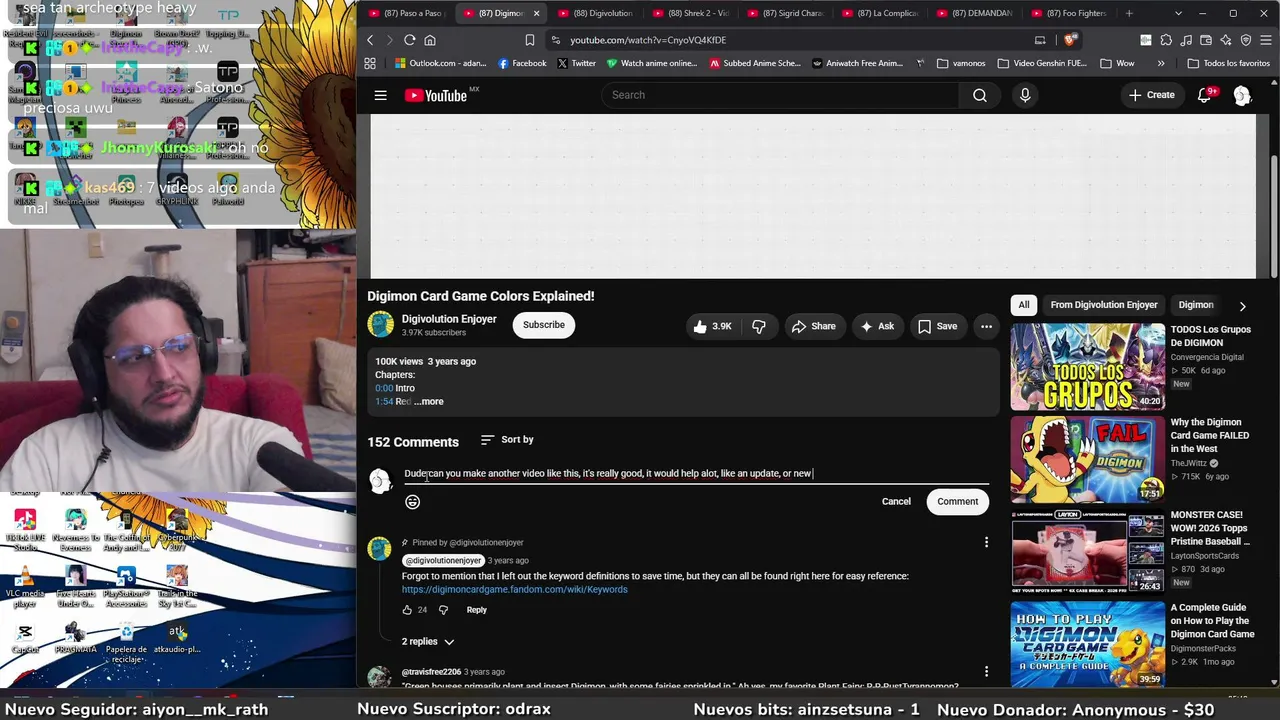Open options menu for the pinned comment
The image size is (1280, 720).
pos(986,542)
